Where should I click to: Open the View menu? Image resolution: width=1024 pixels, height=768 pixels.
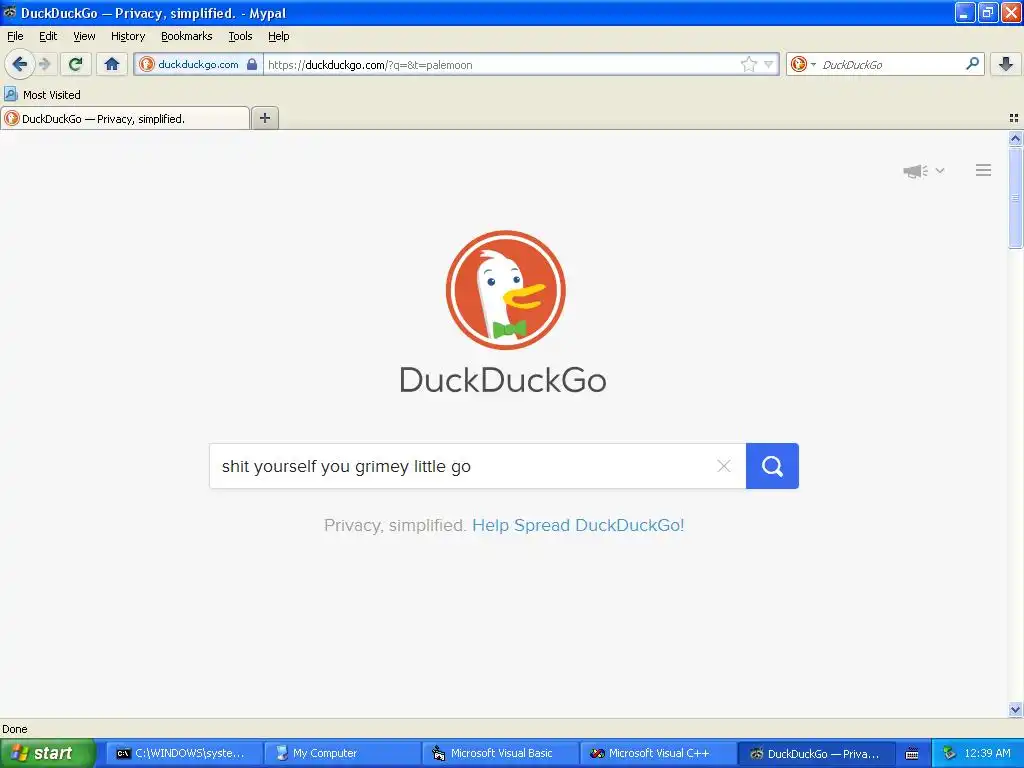[84, 36]
